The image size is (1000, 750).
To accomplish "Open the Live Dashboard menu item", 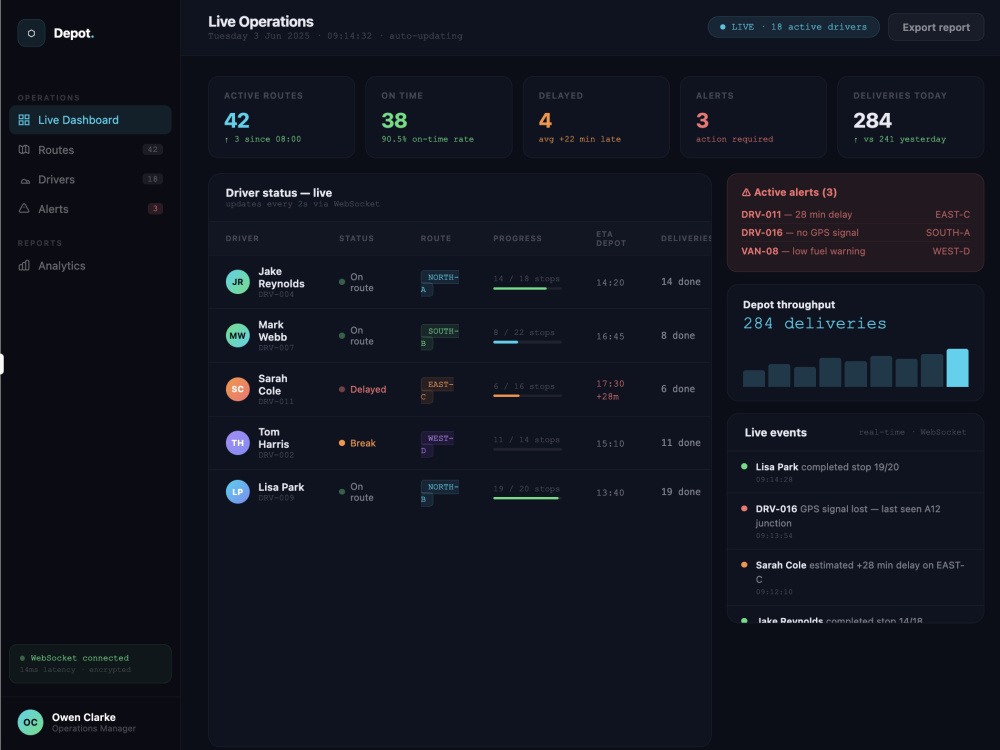I will [90, 120].
